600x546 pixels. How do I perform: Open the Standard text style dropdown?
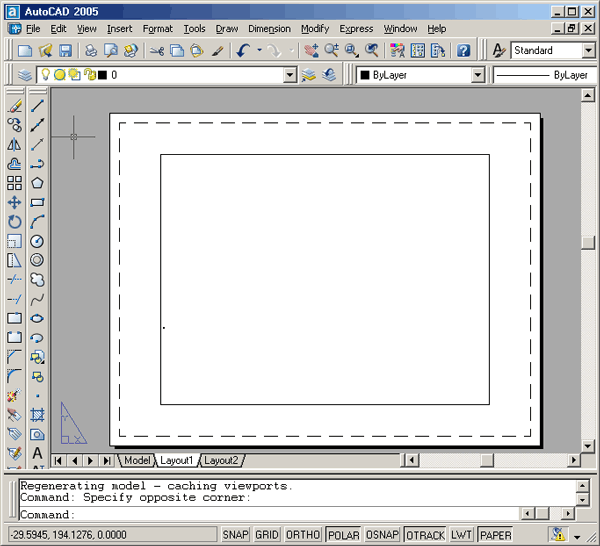coord(588,50)
